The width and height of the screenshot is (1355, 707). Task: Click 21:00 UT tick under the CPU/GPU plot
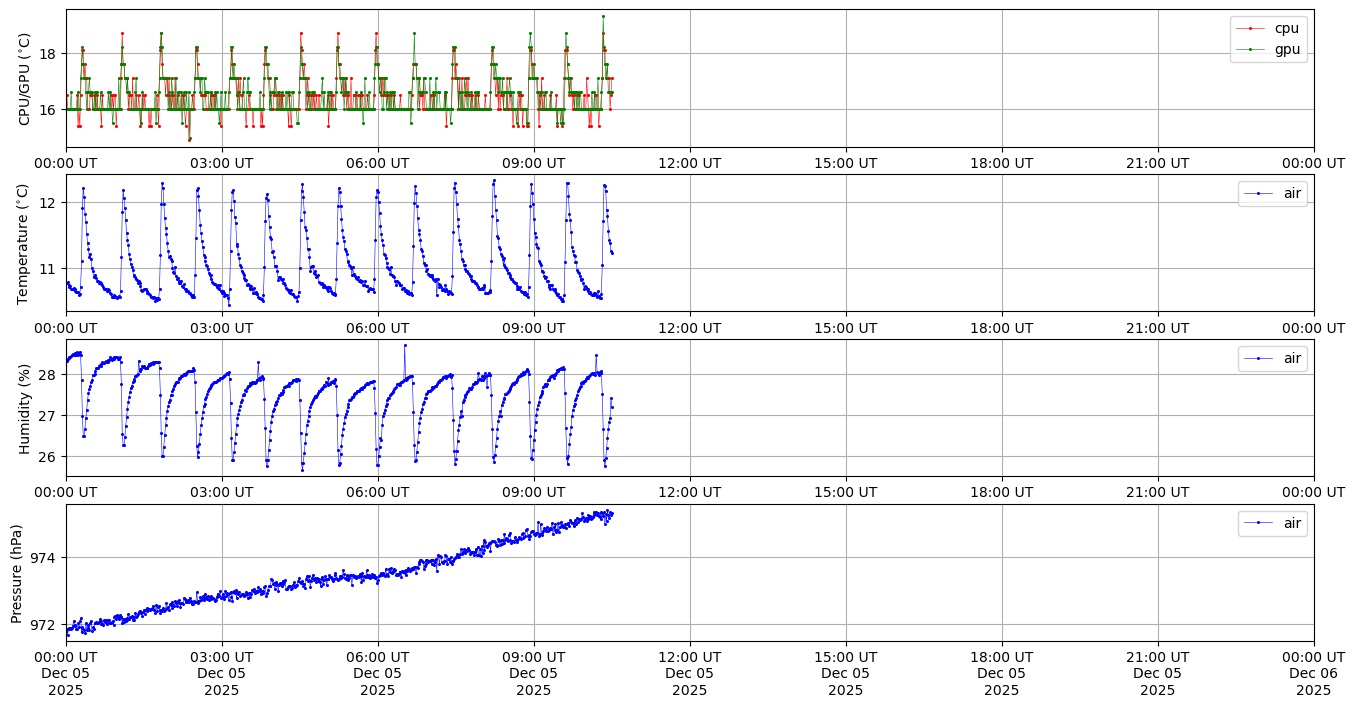coord(1158,162)
